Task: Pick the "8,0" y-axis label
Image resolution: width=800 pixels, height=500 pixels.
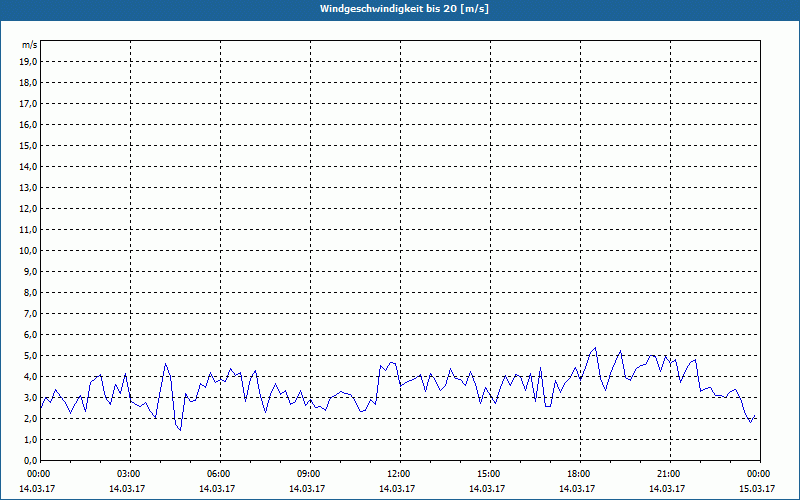Action: (x=30, y=292)
